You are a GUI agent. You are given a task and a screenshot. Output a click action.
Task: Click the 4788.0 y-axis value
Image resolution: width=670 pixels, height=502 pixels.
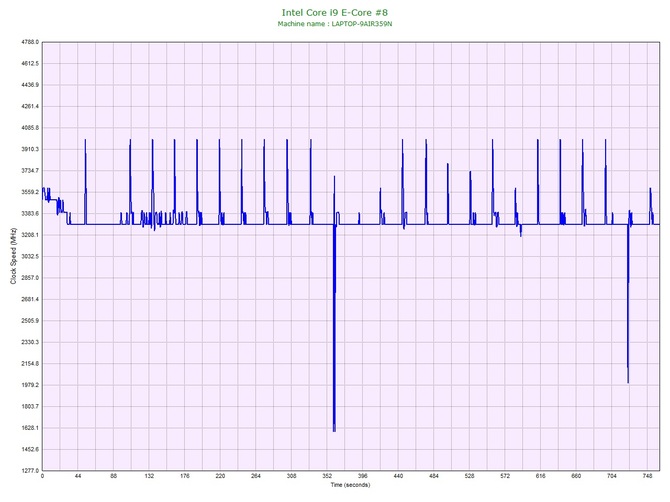30,42
